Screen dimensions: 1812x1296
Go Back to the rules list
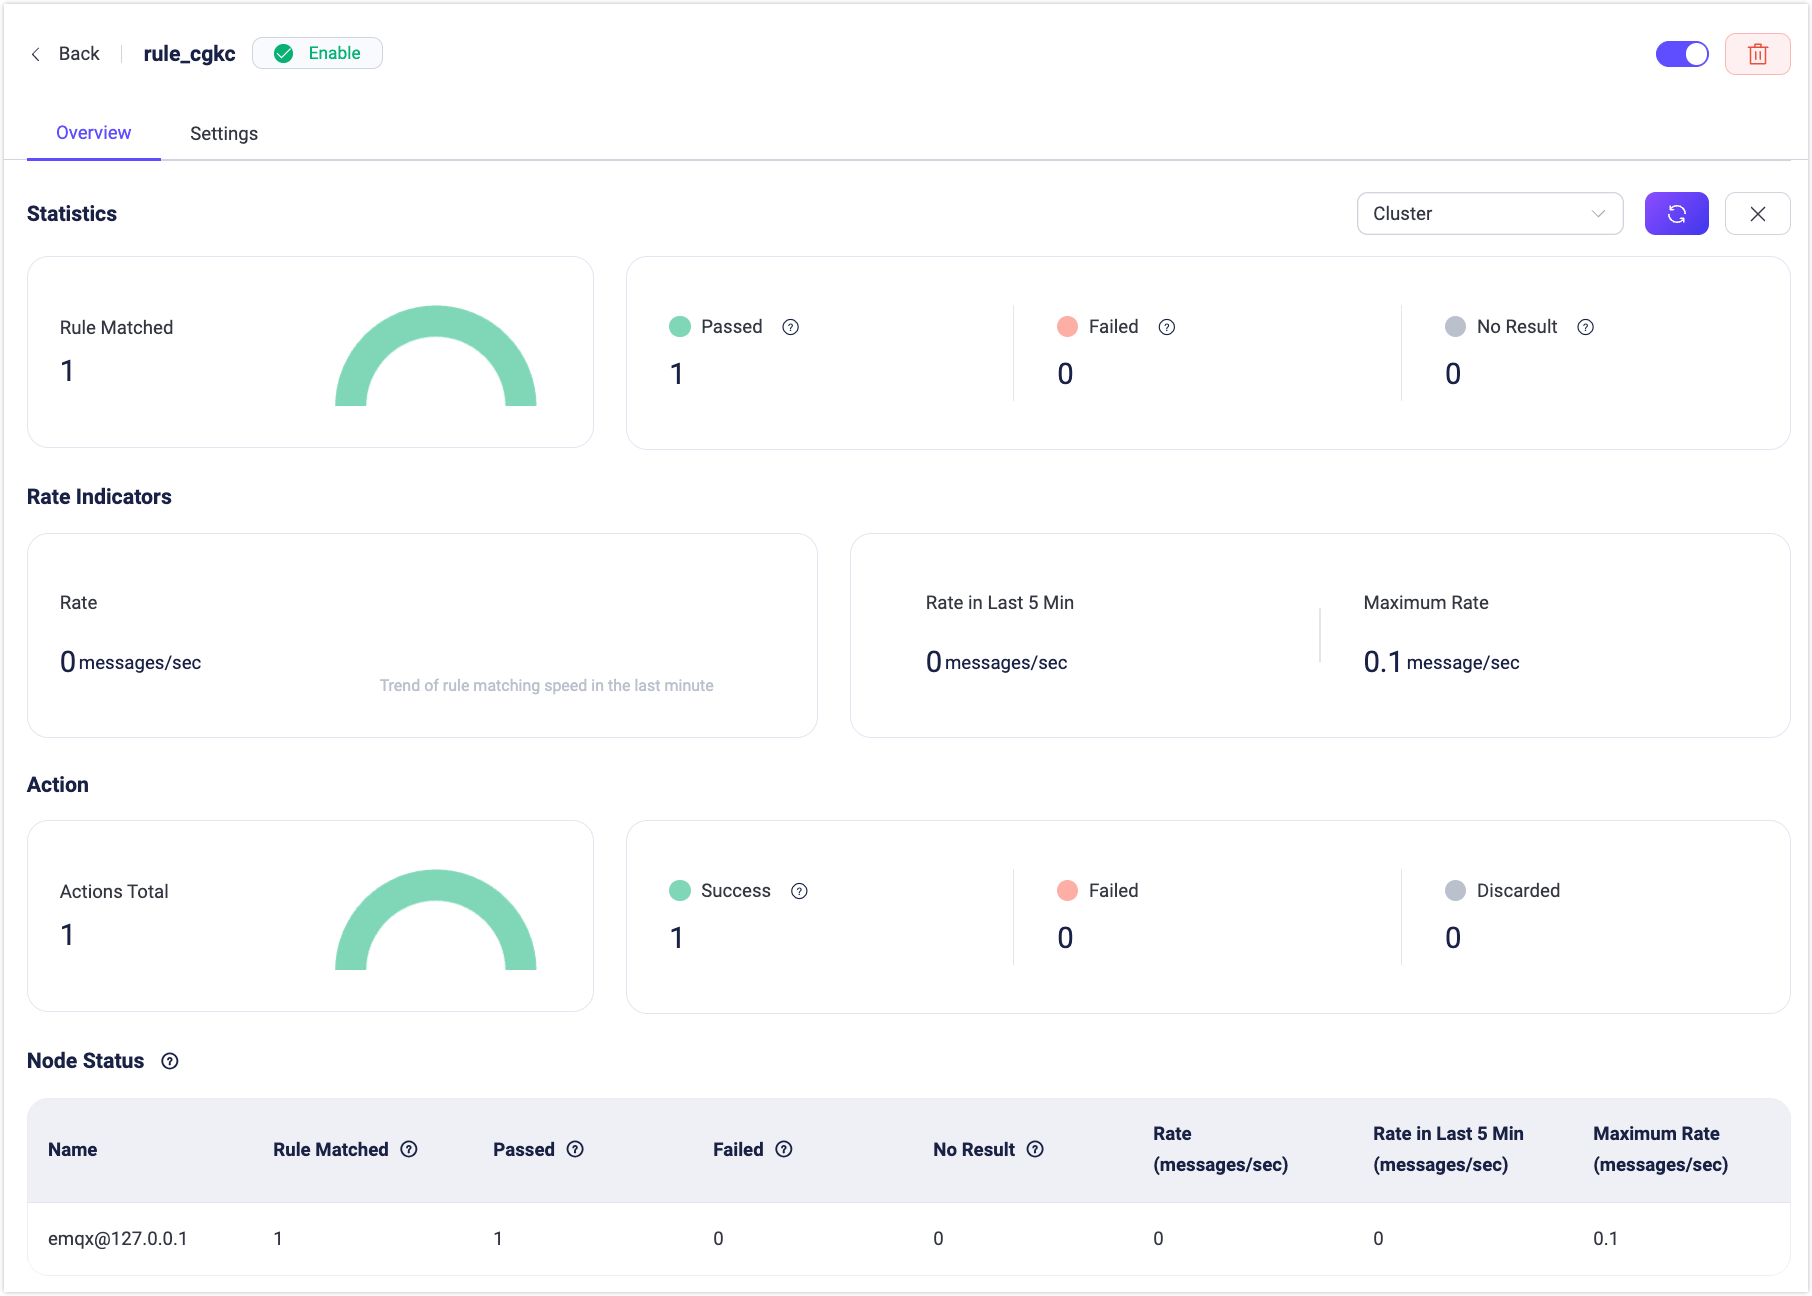pos(66,54)
